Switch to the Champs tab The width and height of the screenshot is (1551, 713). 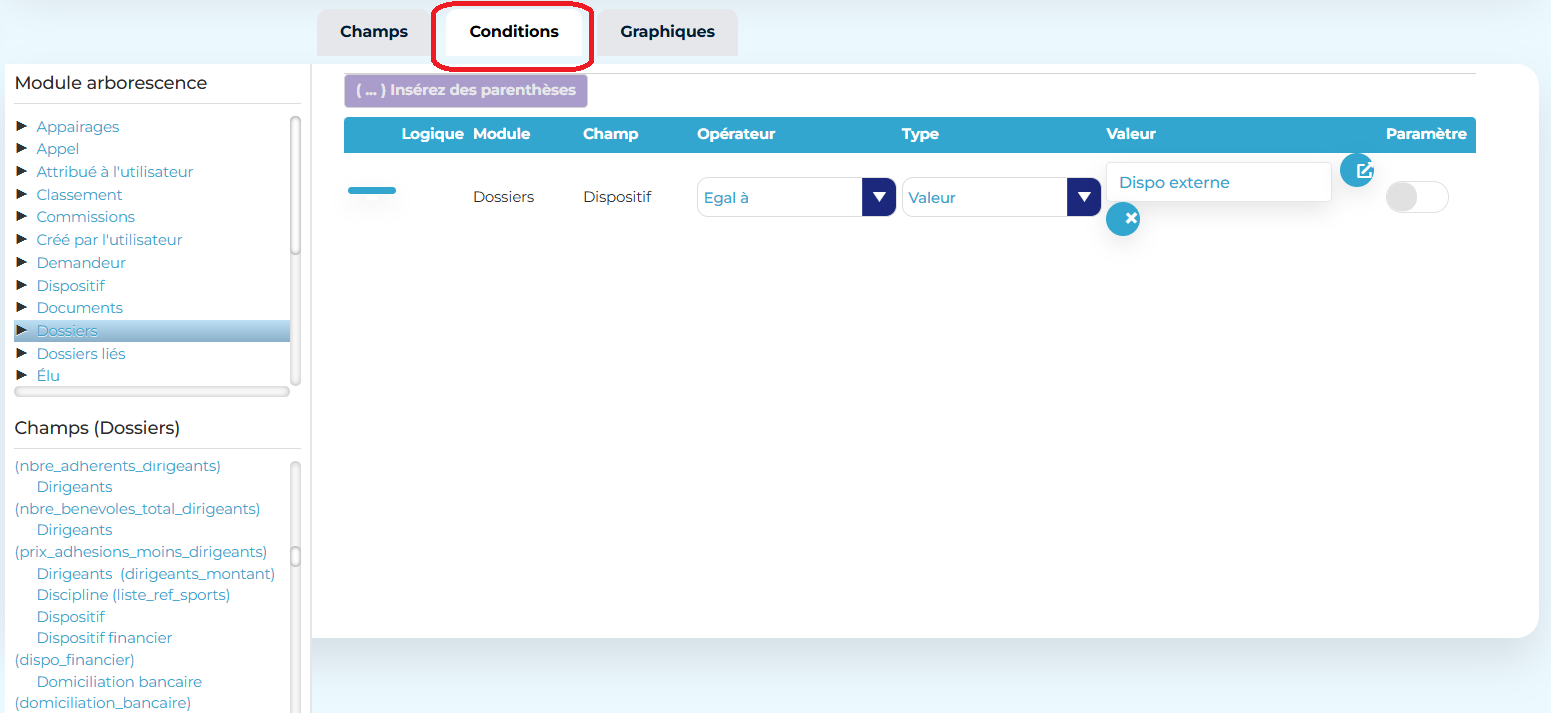click(374, 32)
